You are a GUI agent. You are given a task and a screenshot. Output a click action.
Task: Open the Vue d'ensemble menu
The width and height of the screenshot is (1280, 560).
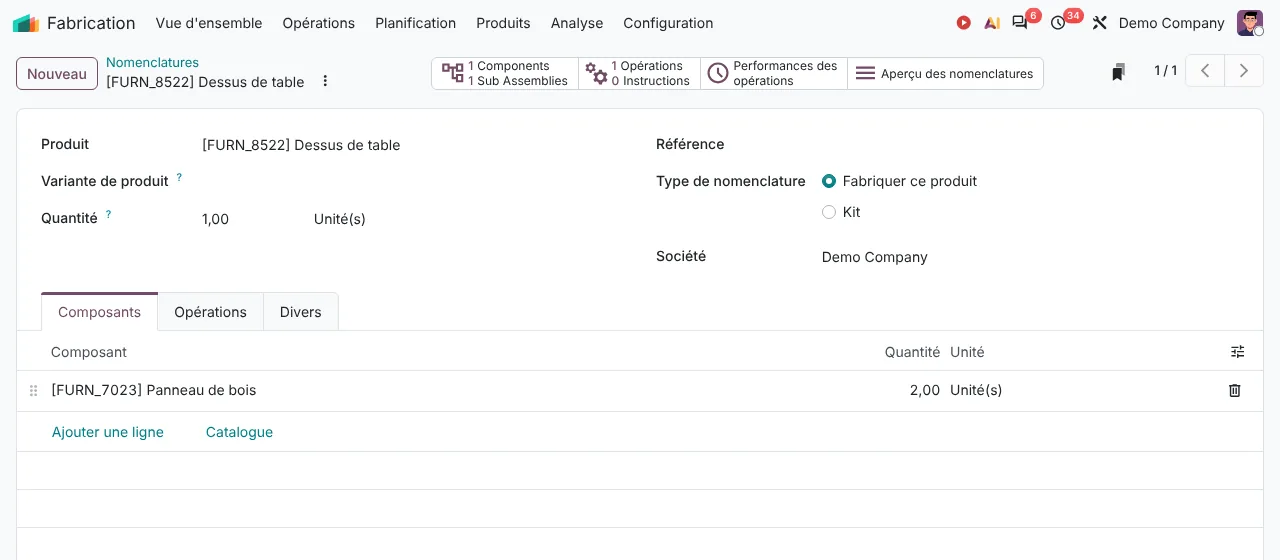point(209,23)
